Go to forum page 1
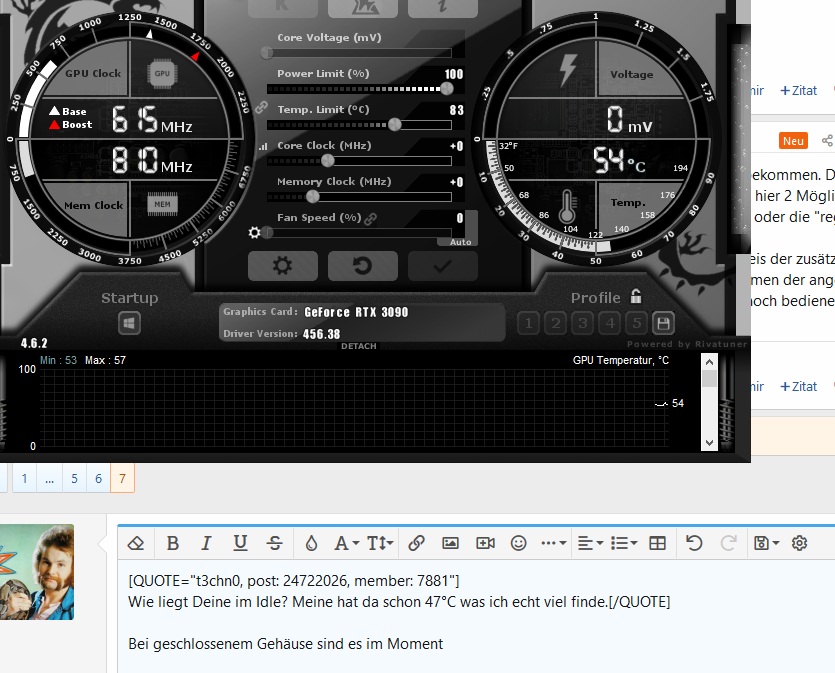835x673 pixels. pyautogui.click(x=24, y=478)
